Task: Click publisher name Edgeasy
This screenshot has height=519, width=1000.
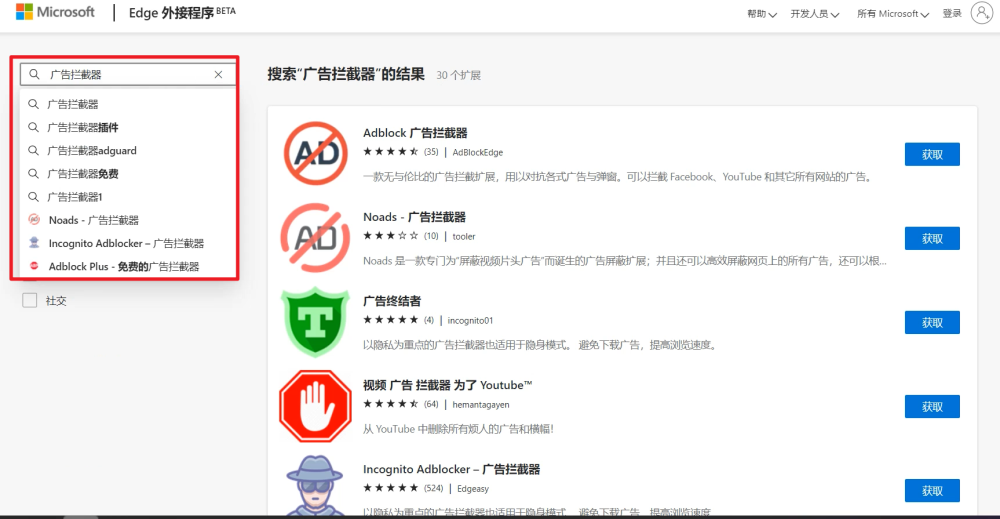Action: [x=473, y=489]
